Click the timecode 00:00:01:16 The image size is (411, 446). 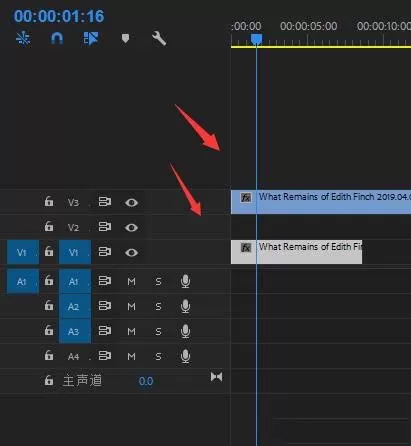pos(59,16)
